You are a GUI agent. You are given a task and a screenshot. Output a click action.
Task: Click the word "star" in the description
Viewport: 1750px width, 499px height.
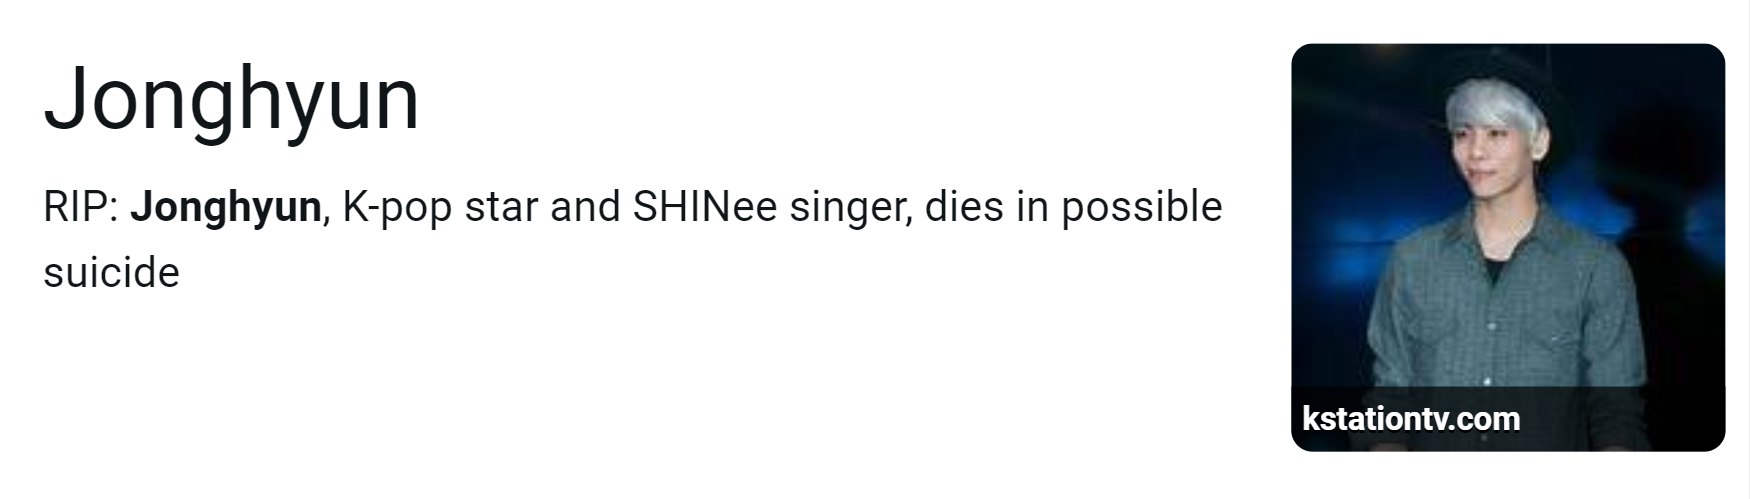click(x=501, y=208)
